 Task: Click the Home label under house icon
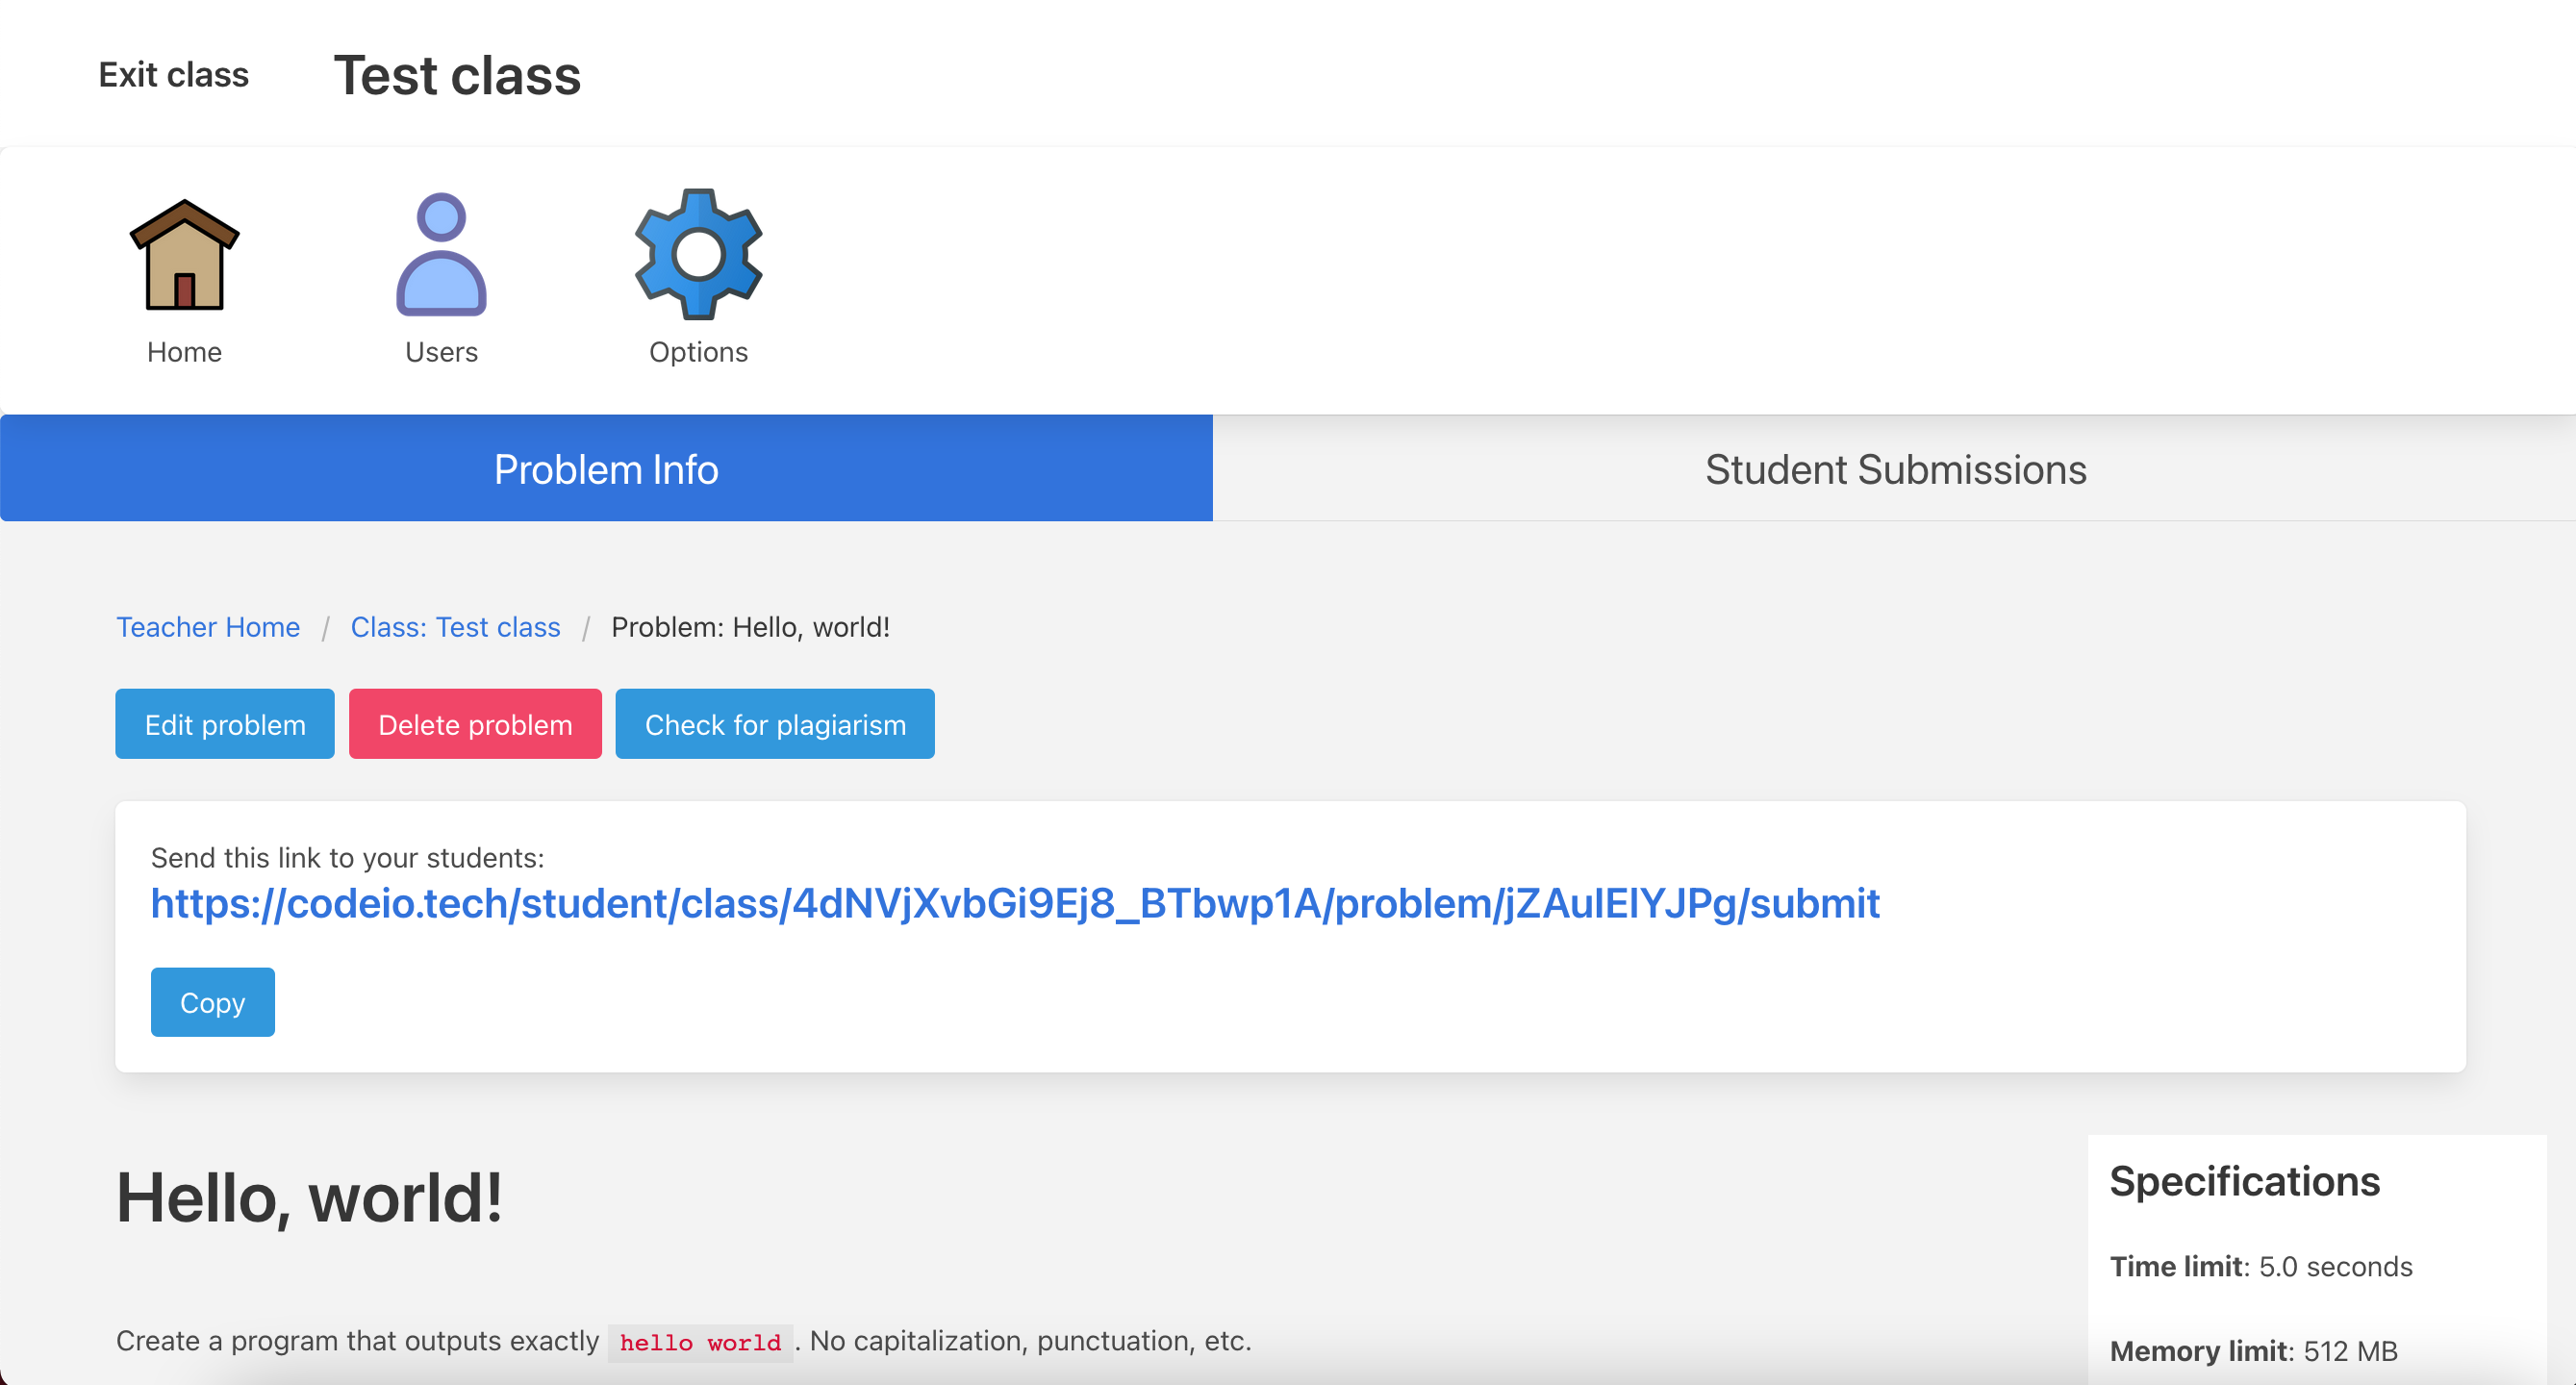[x=184, y=352]
